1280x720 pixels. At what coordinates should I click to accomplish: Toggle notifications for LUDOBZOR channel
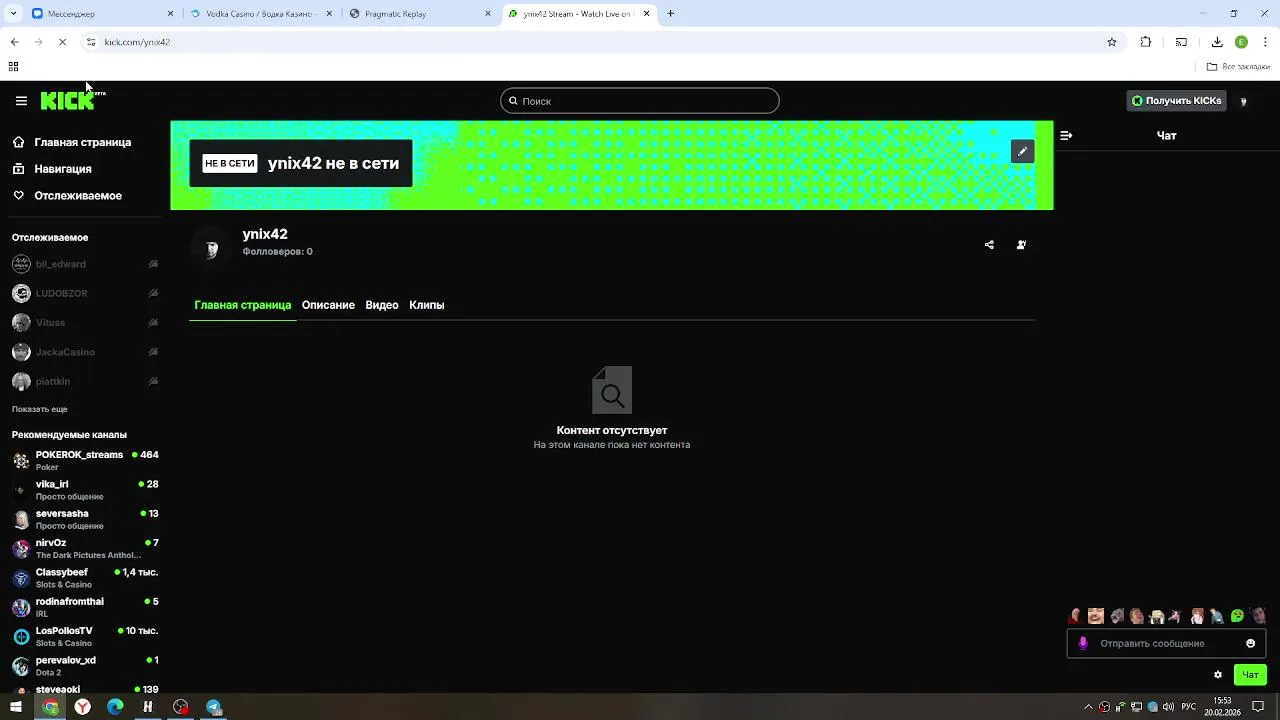[x=153, y=293]
